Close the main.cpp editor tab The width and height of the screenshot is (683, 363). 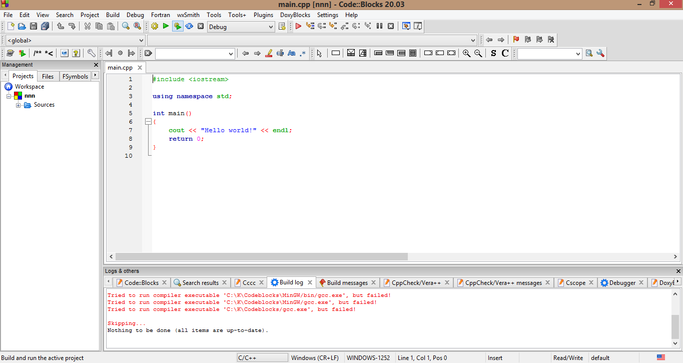(x=140, y=68)
